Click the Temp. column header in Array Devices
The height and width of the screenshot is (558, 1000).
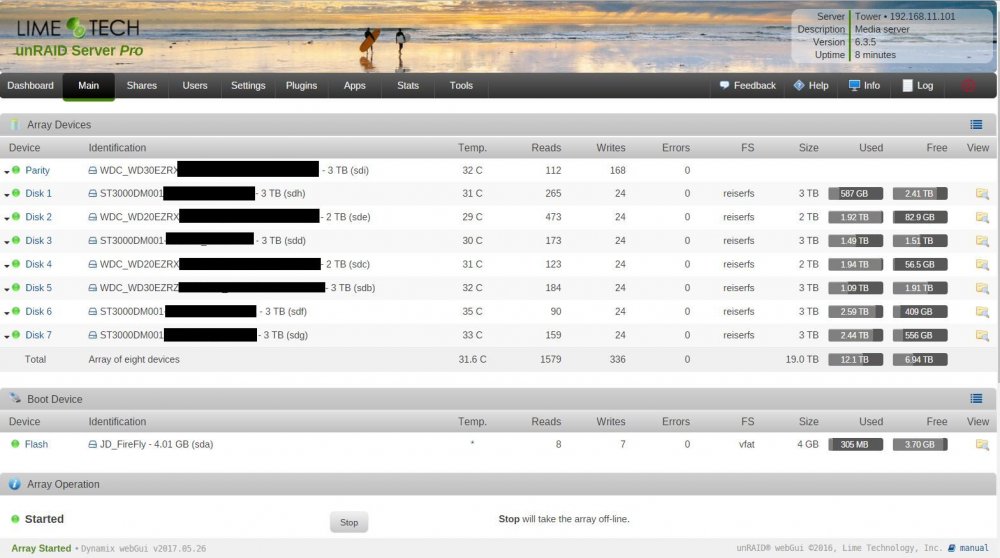(472, 148)
